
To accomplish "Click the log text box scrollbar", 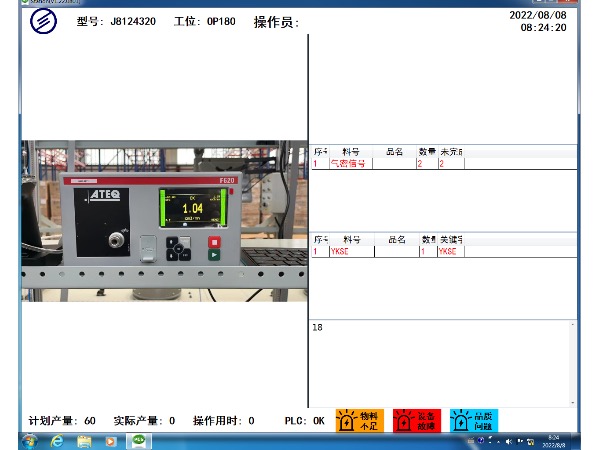I will [573, 360].
